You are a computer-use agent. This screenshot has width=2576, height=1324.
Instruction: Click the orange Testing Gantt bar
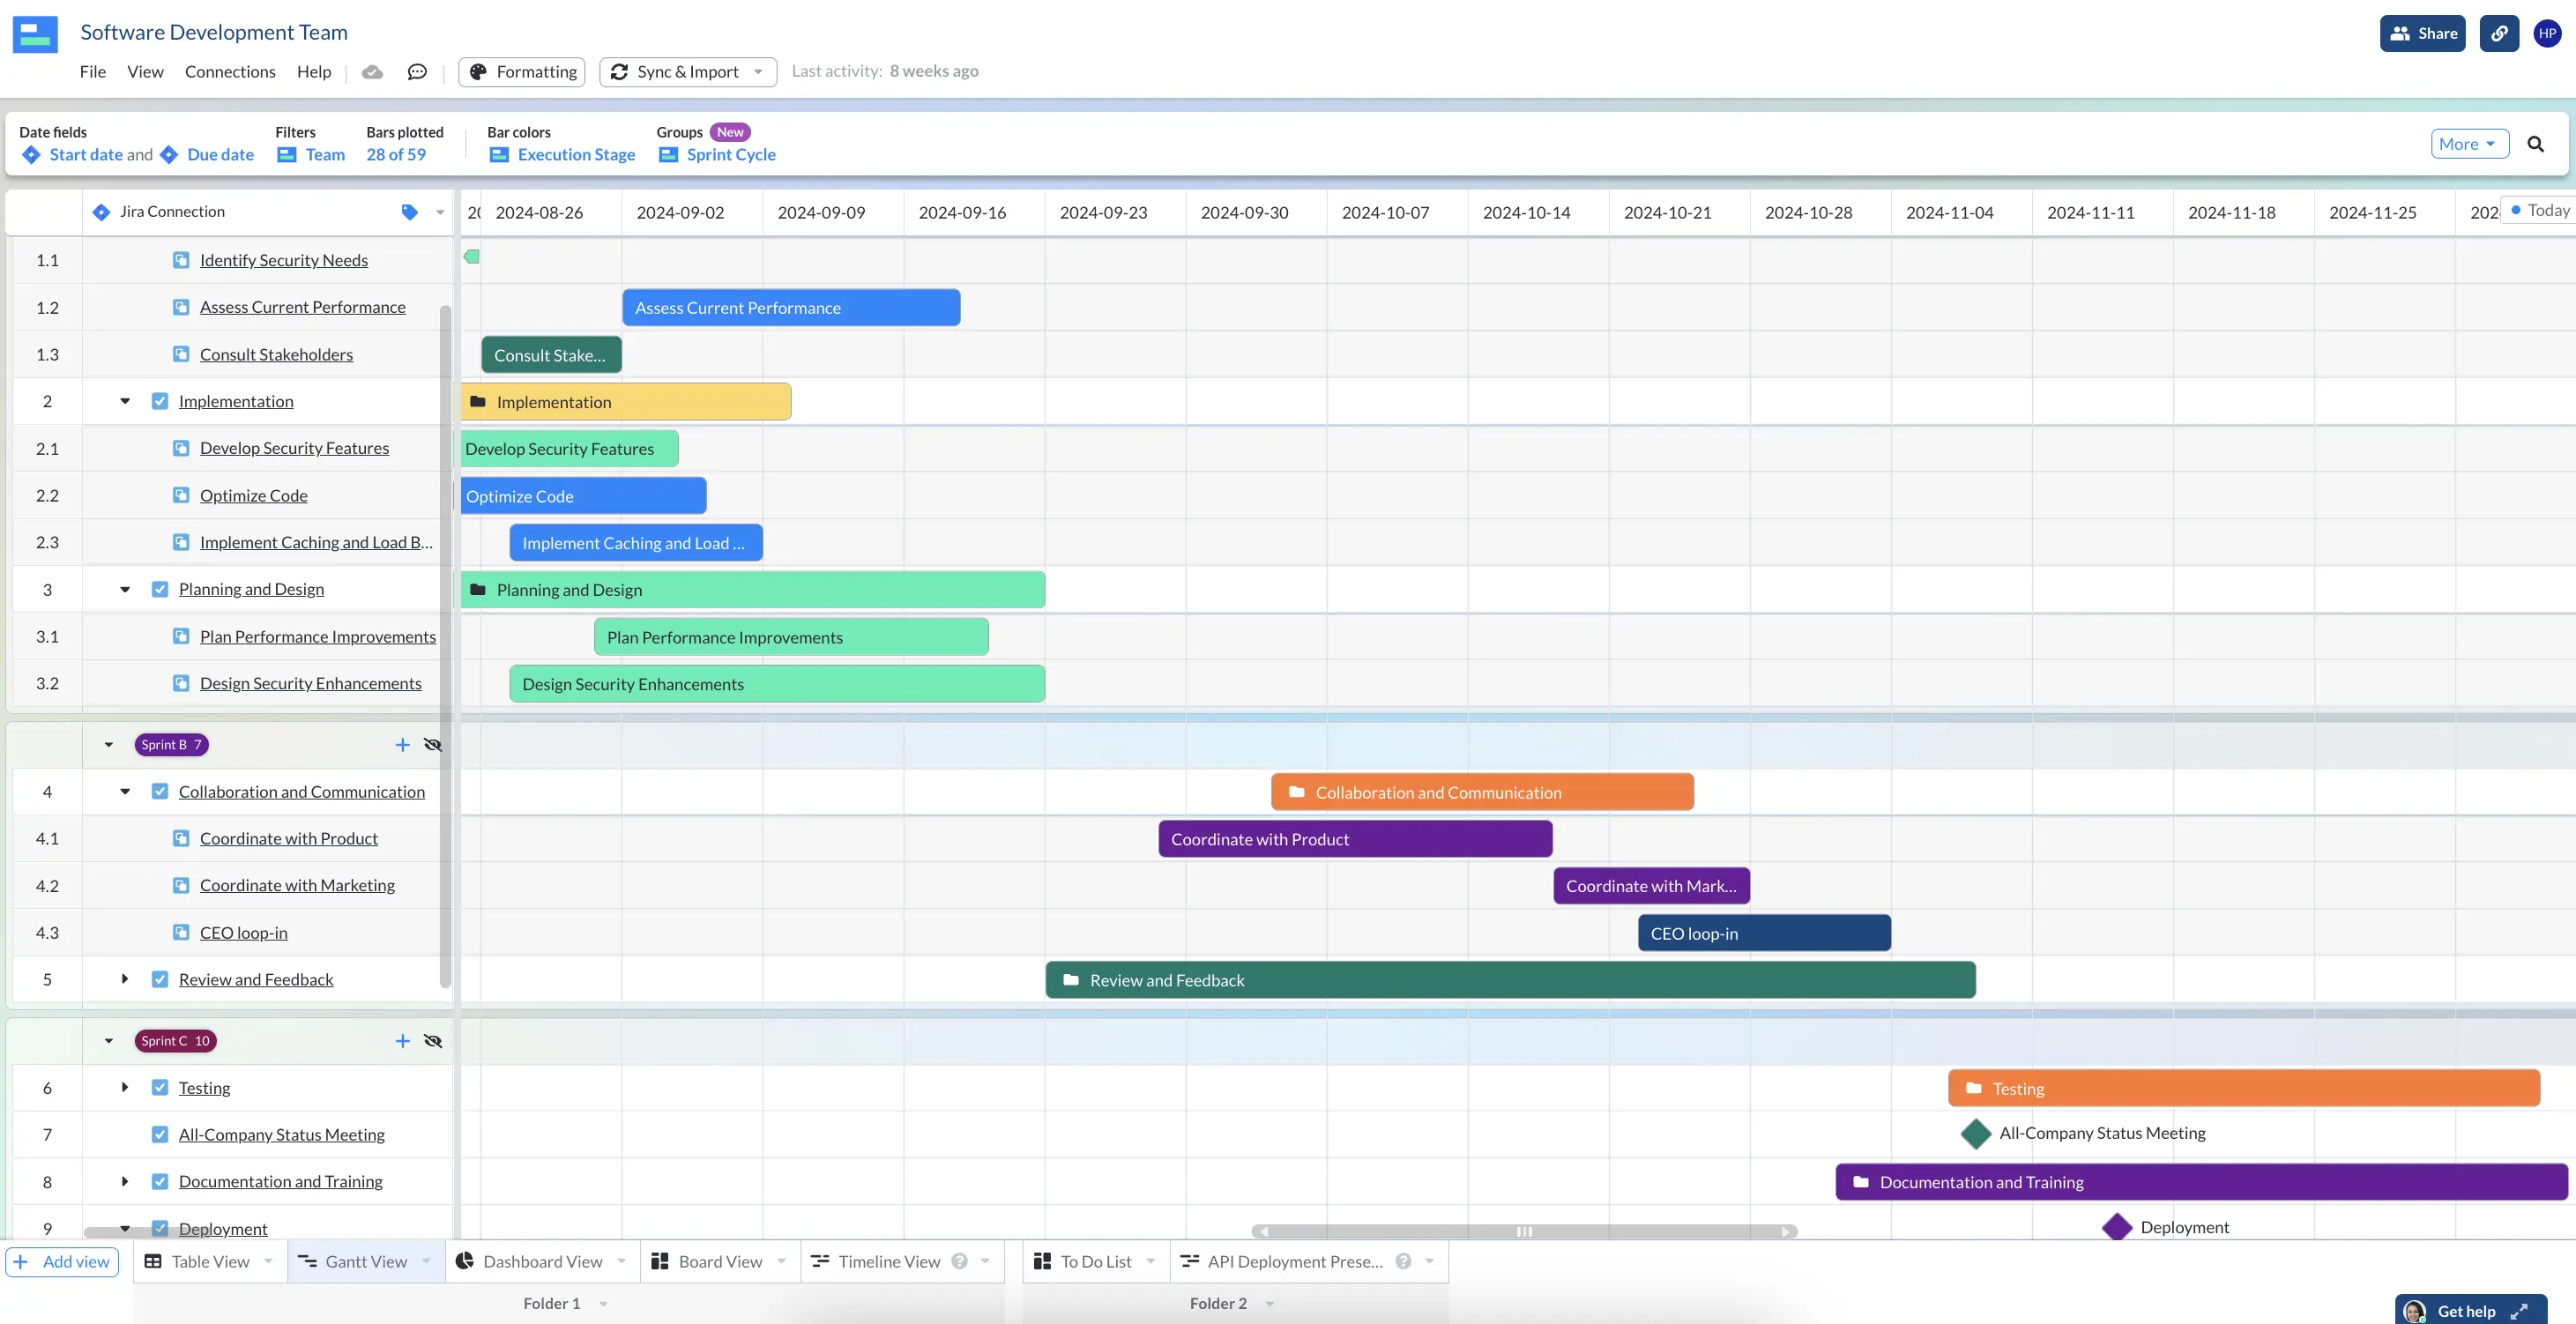tap(2243, 1088)
